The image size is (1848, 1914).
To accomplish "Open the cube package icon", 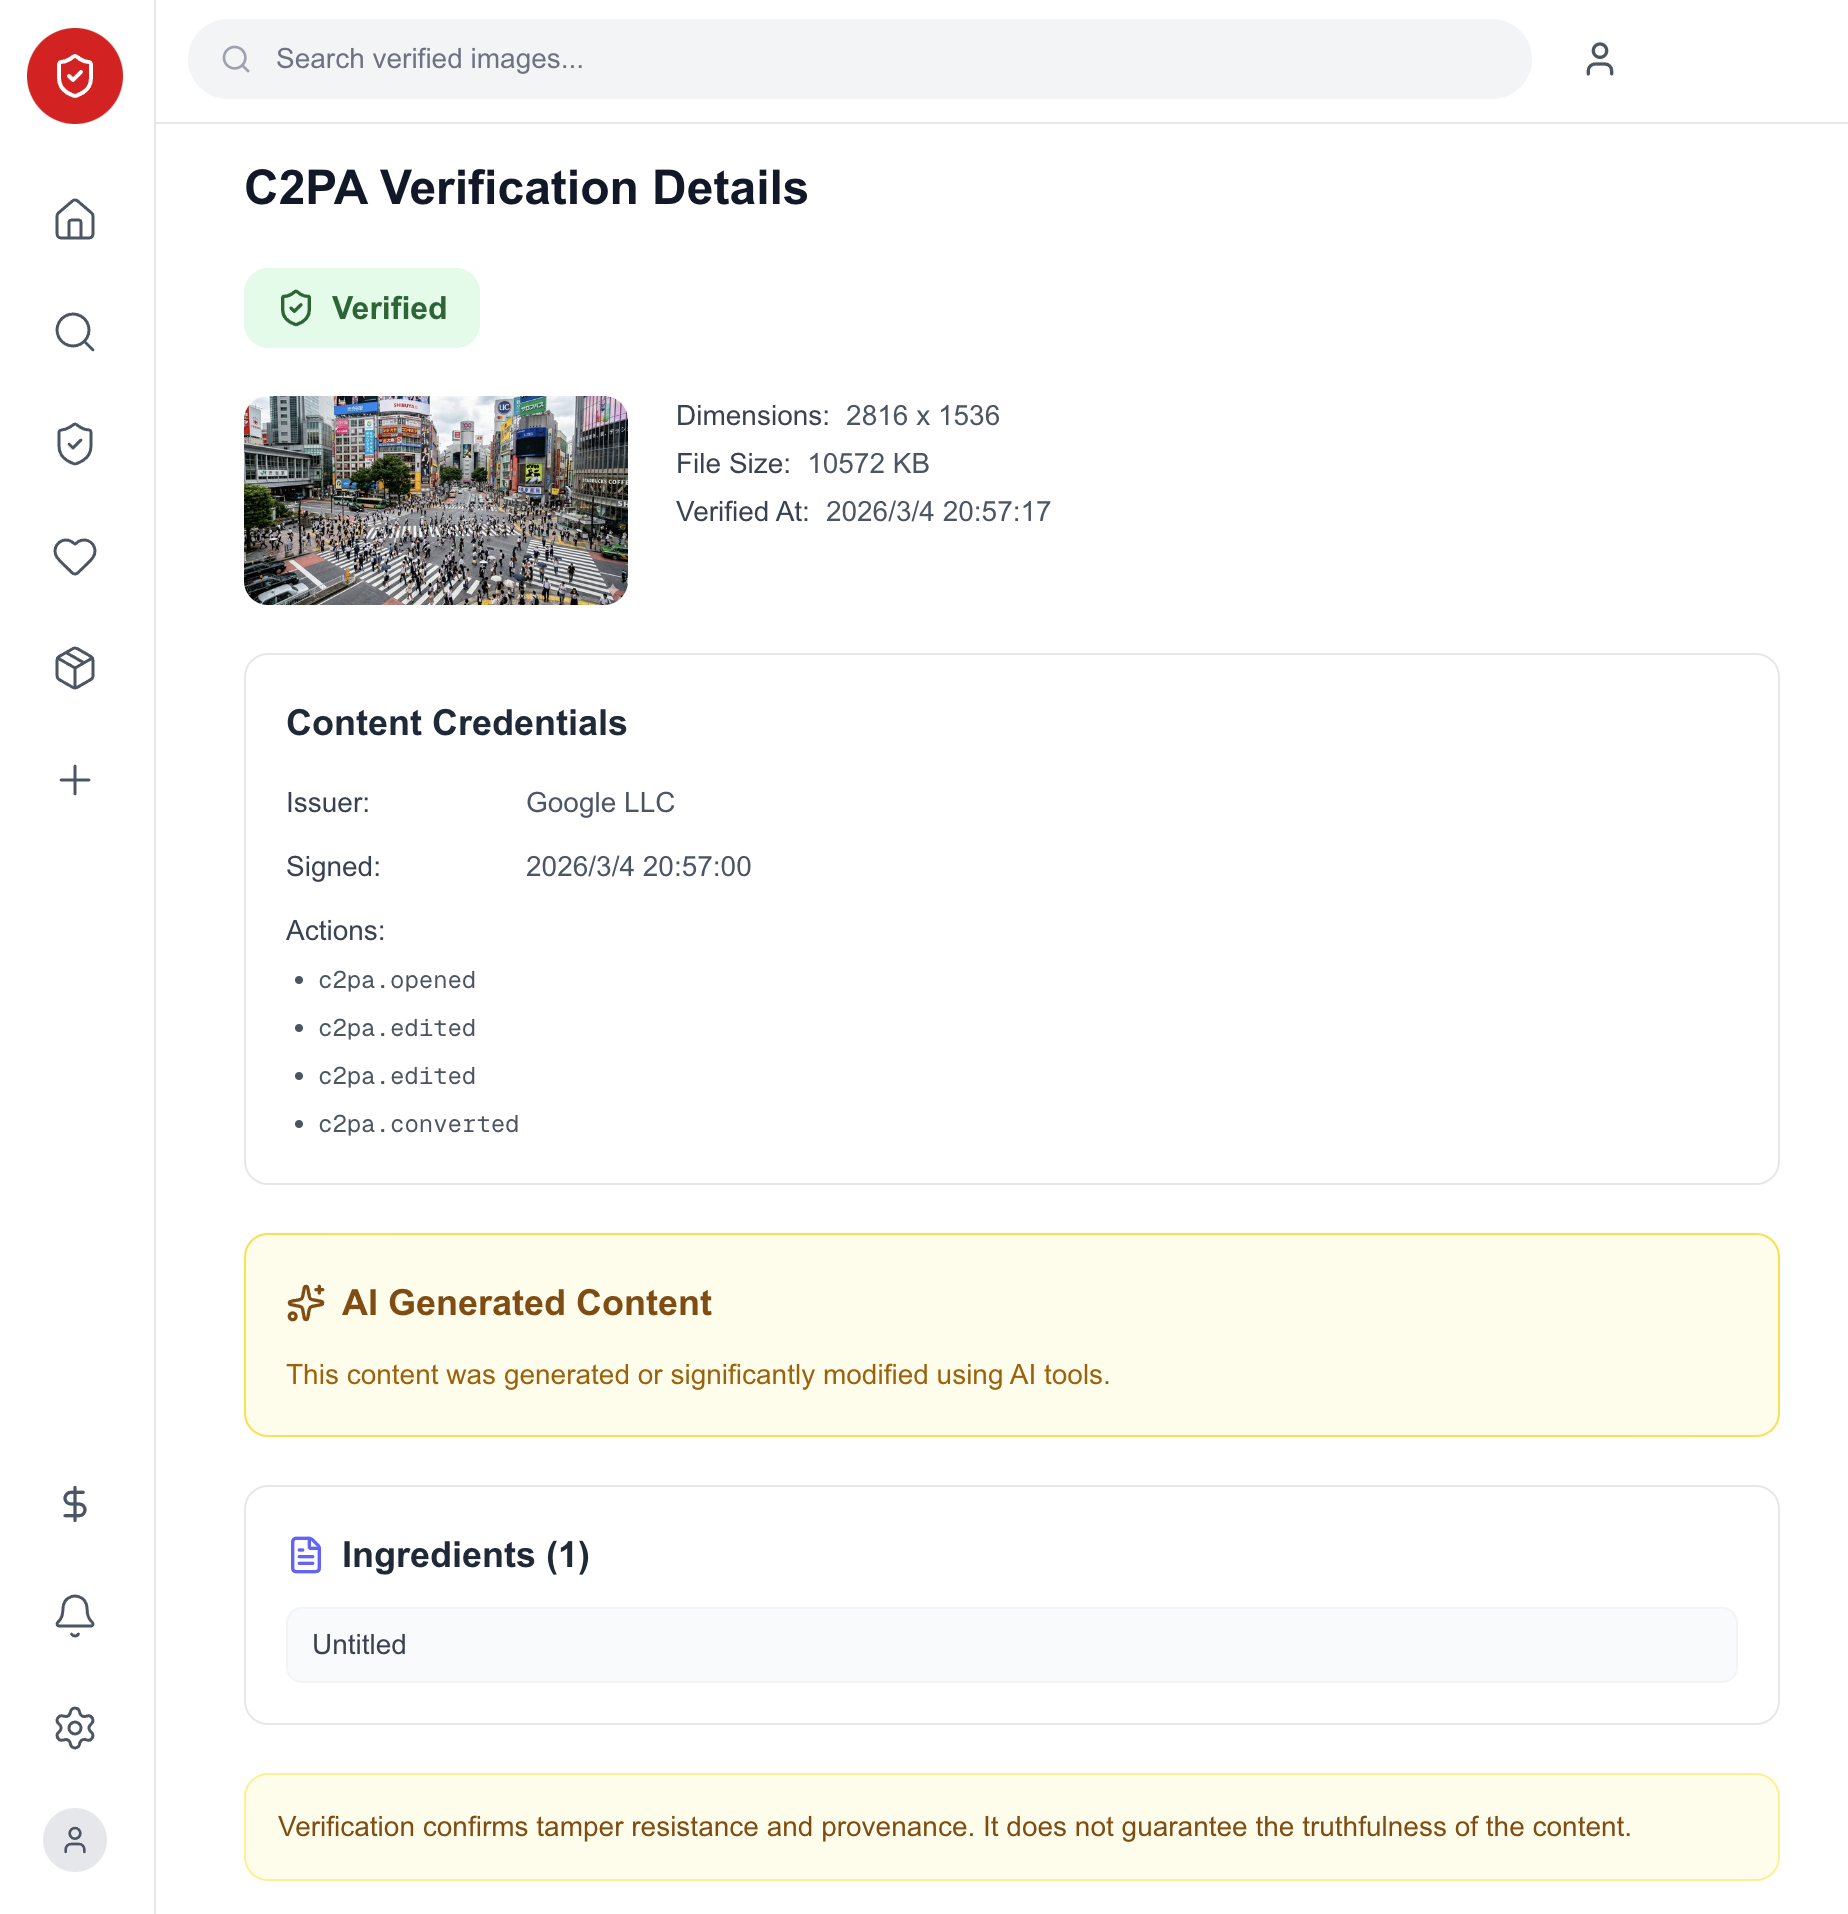I will (75, 668).
